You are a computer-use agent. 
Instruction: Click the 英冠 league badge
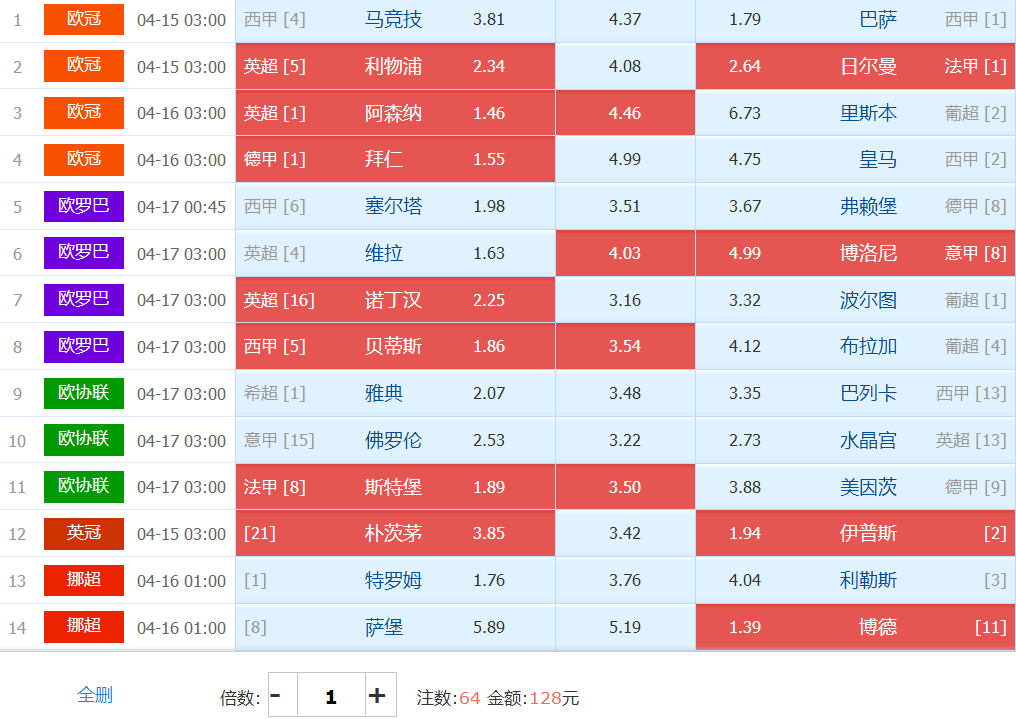(x=84, y=533)
